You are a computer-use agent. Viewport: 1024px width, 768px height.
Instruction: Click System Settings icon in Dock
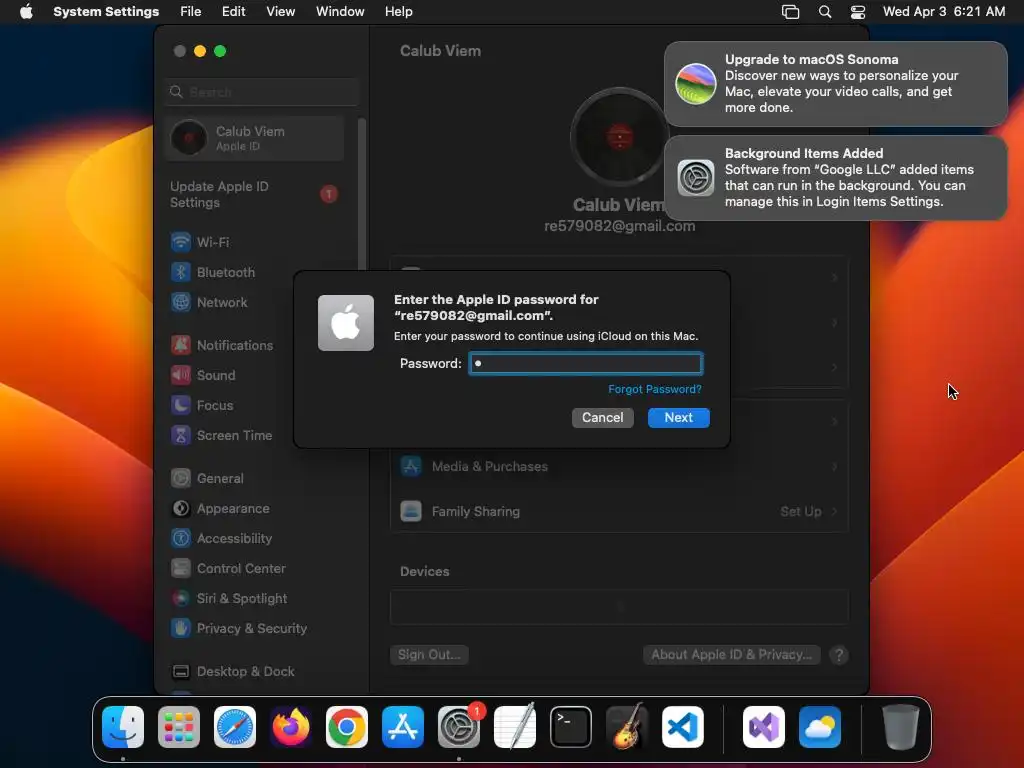pos(459,727)
